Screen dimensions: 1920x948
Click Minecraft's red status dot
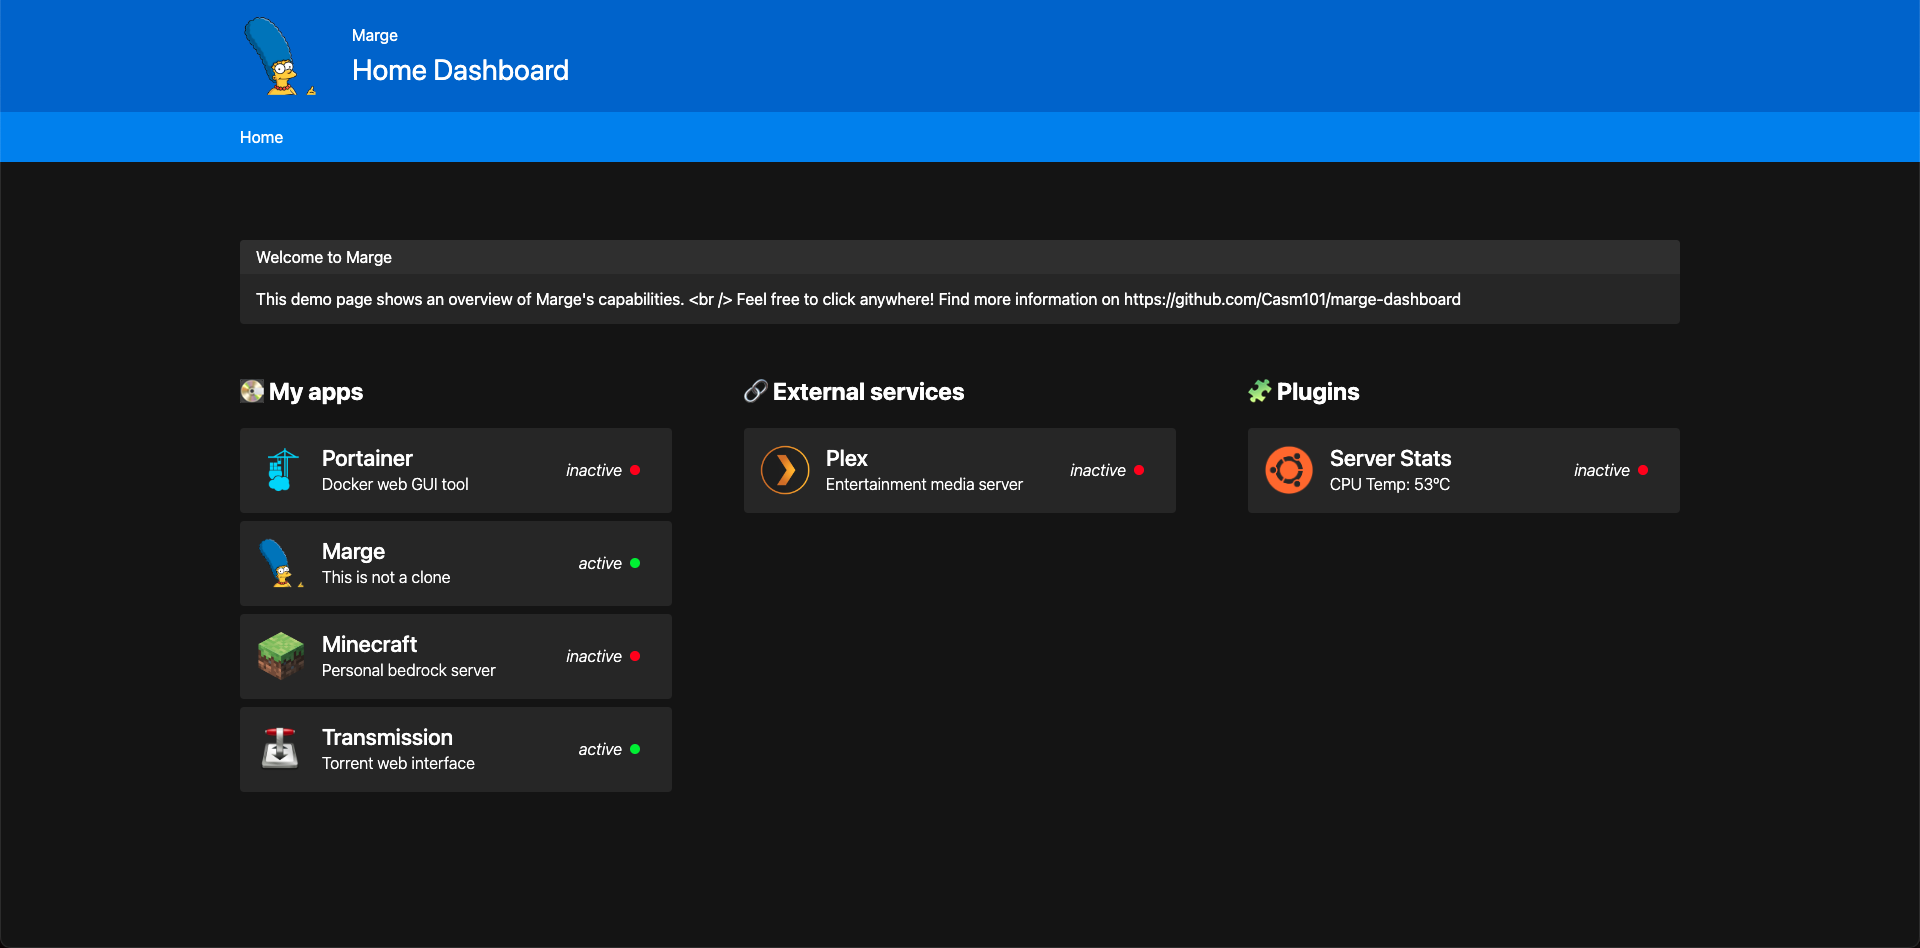coord(635,656)
